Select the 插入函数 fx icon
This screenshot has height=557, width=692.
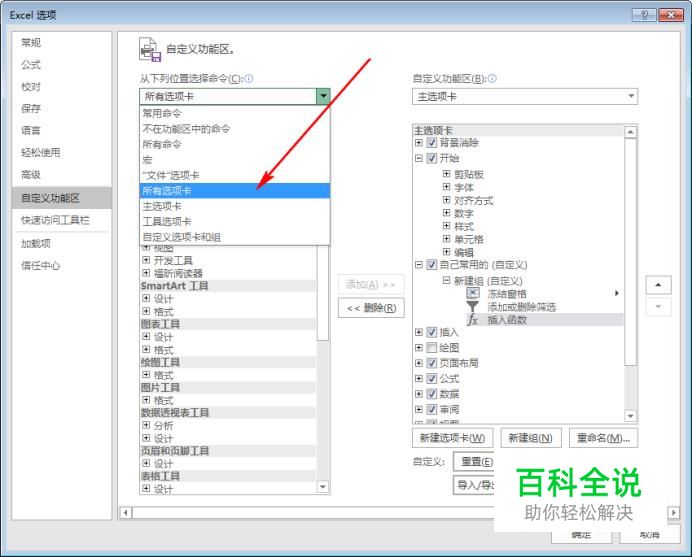[x=473, y=319]
